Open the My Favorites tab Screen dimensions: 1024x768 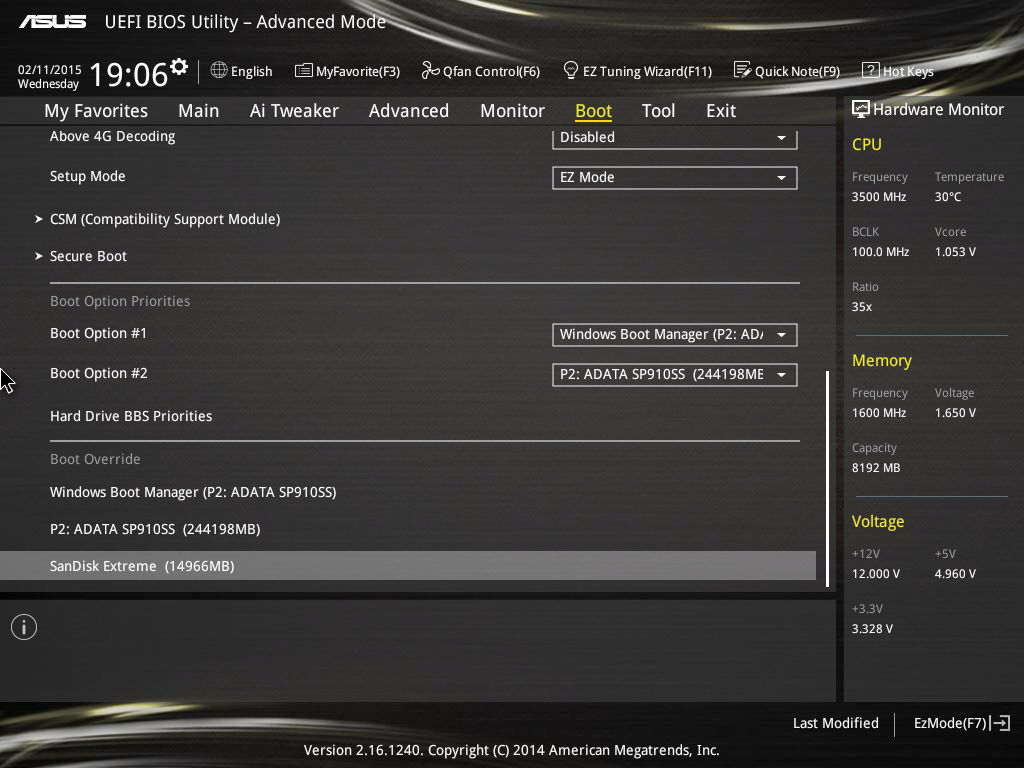[x=96, y=111]
